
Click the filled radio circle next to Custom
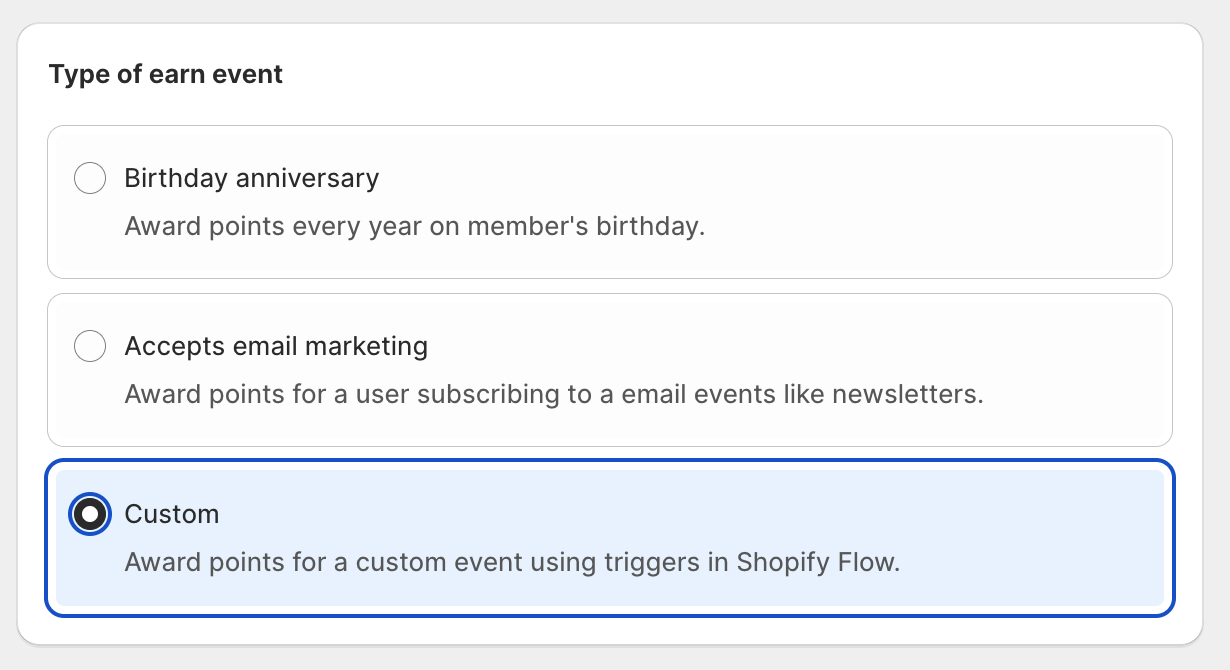pyautogui.click(x=90, y=514)
